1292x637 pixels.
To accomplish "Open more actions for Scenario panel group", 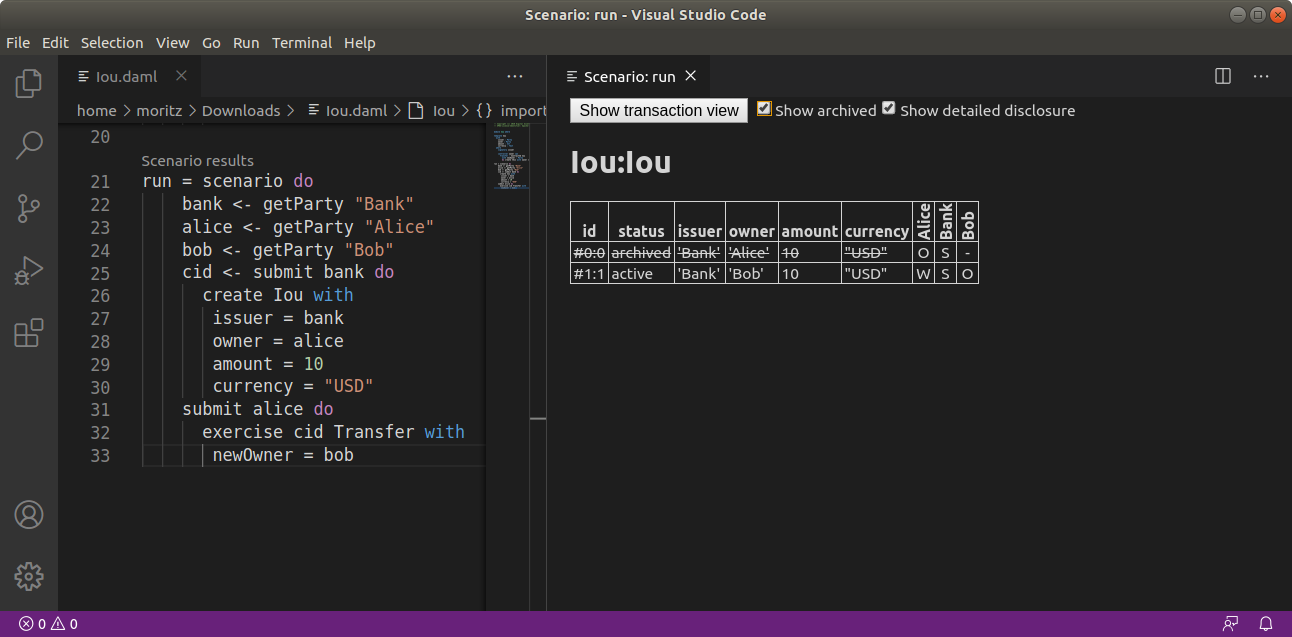I will coord(1261,76).
